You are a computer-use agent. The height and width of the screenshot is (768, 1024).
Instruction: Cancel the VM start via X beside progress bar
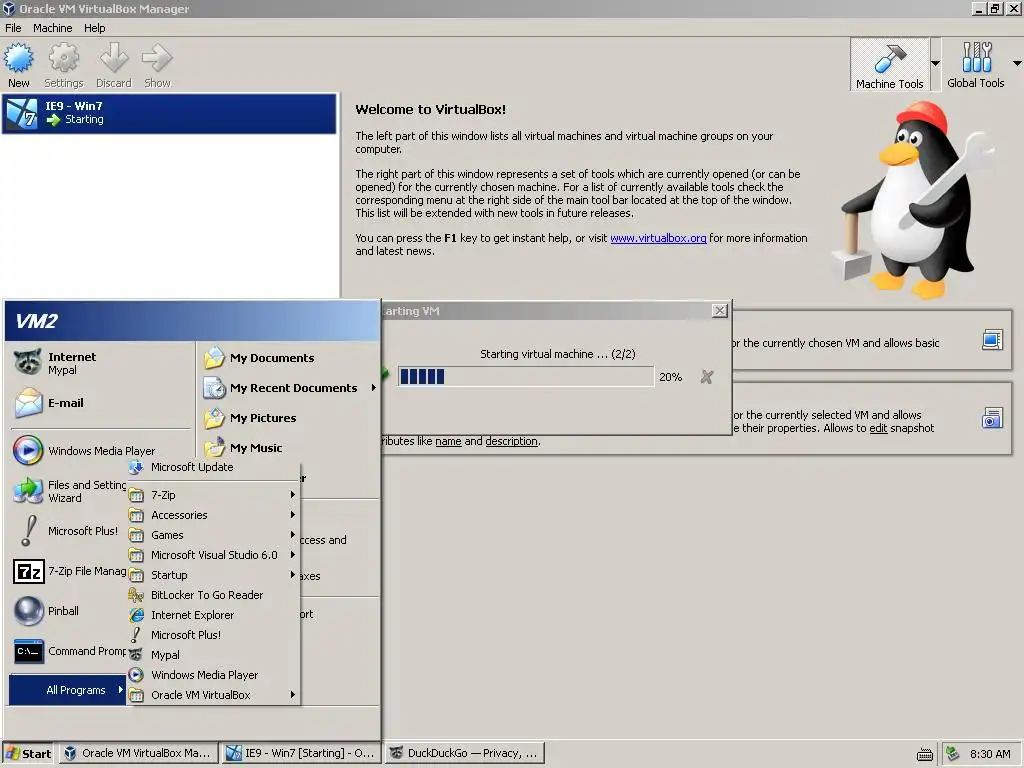coord(707,377)
